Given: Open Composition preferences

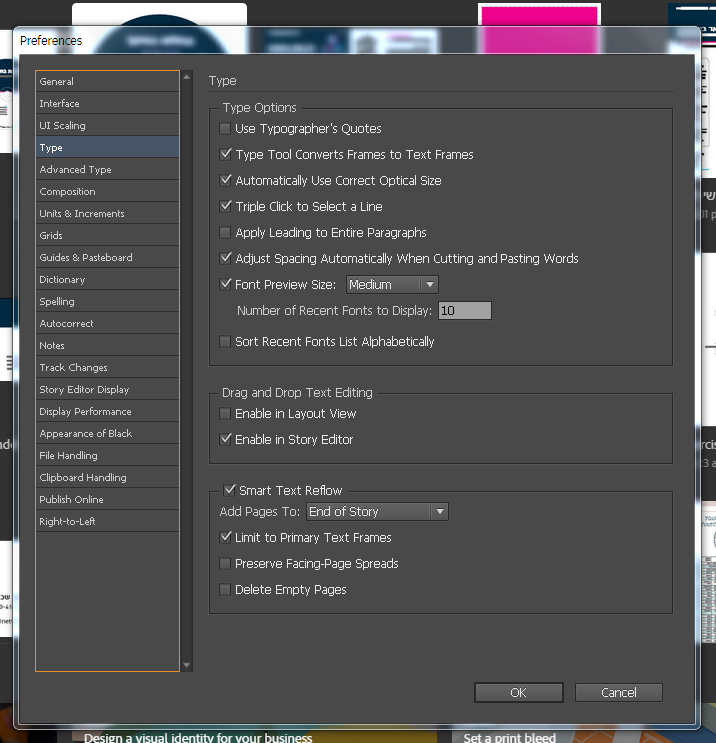Looking at the screenshot, I should (108, 191).
